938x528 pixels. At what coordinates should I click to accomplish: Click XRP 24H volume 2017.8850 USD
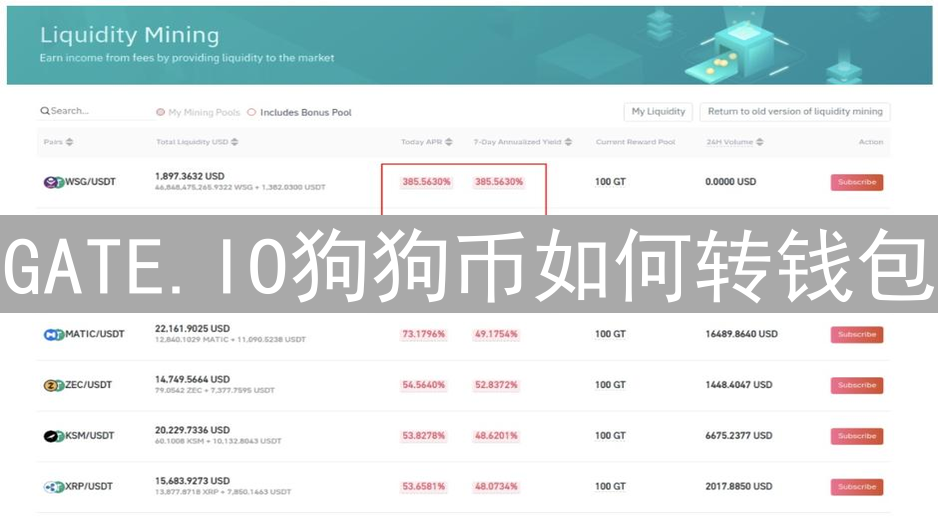pyautogui.click(x=738, y=487)
